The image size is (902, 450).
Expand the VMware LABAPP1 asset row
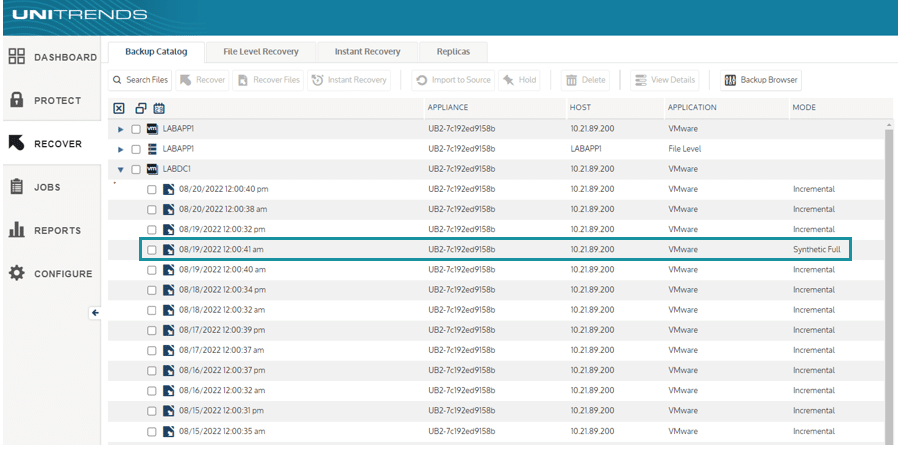pos(121,129)
